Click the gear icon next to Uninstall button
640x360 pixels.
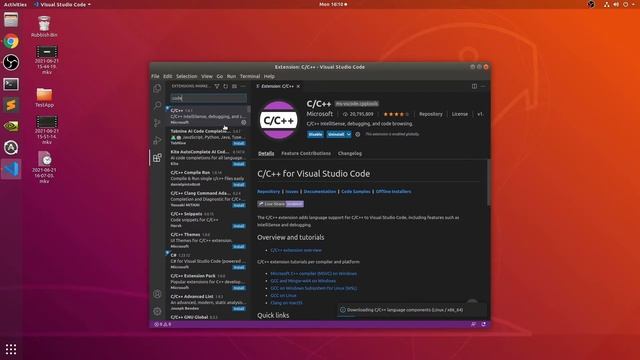click(358, 134)
